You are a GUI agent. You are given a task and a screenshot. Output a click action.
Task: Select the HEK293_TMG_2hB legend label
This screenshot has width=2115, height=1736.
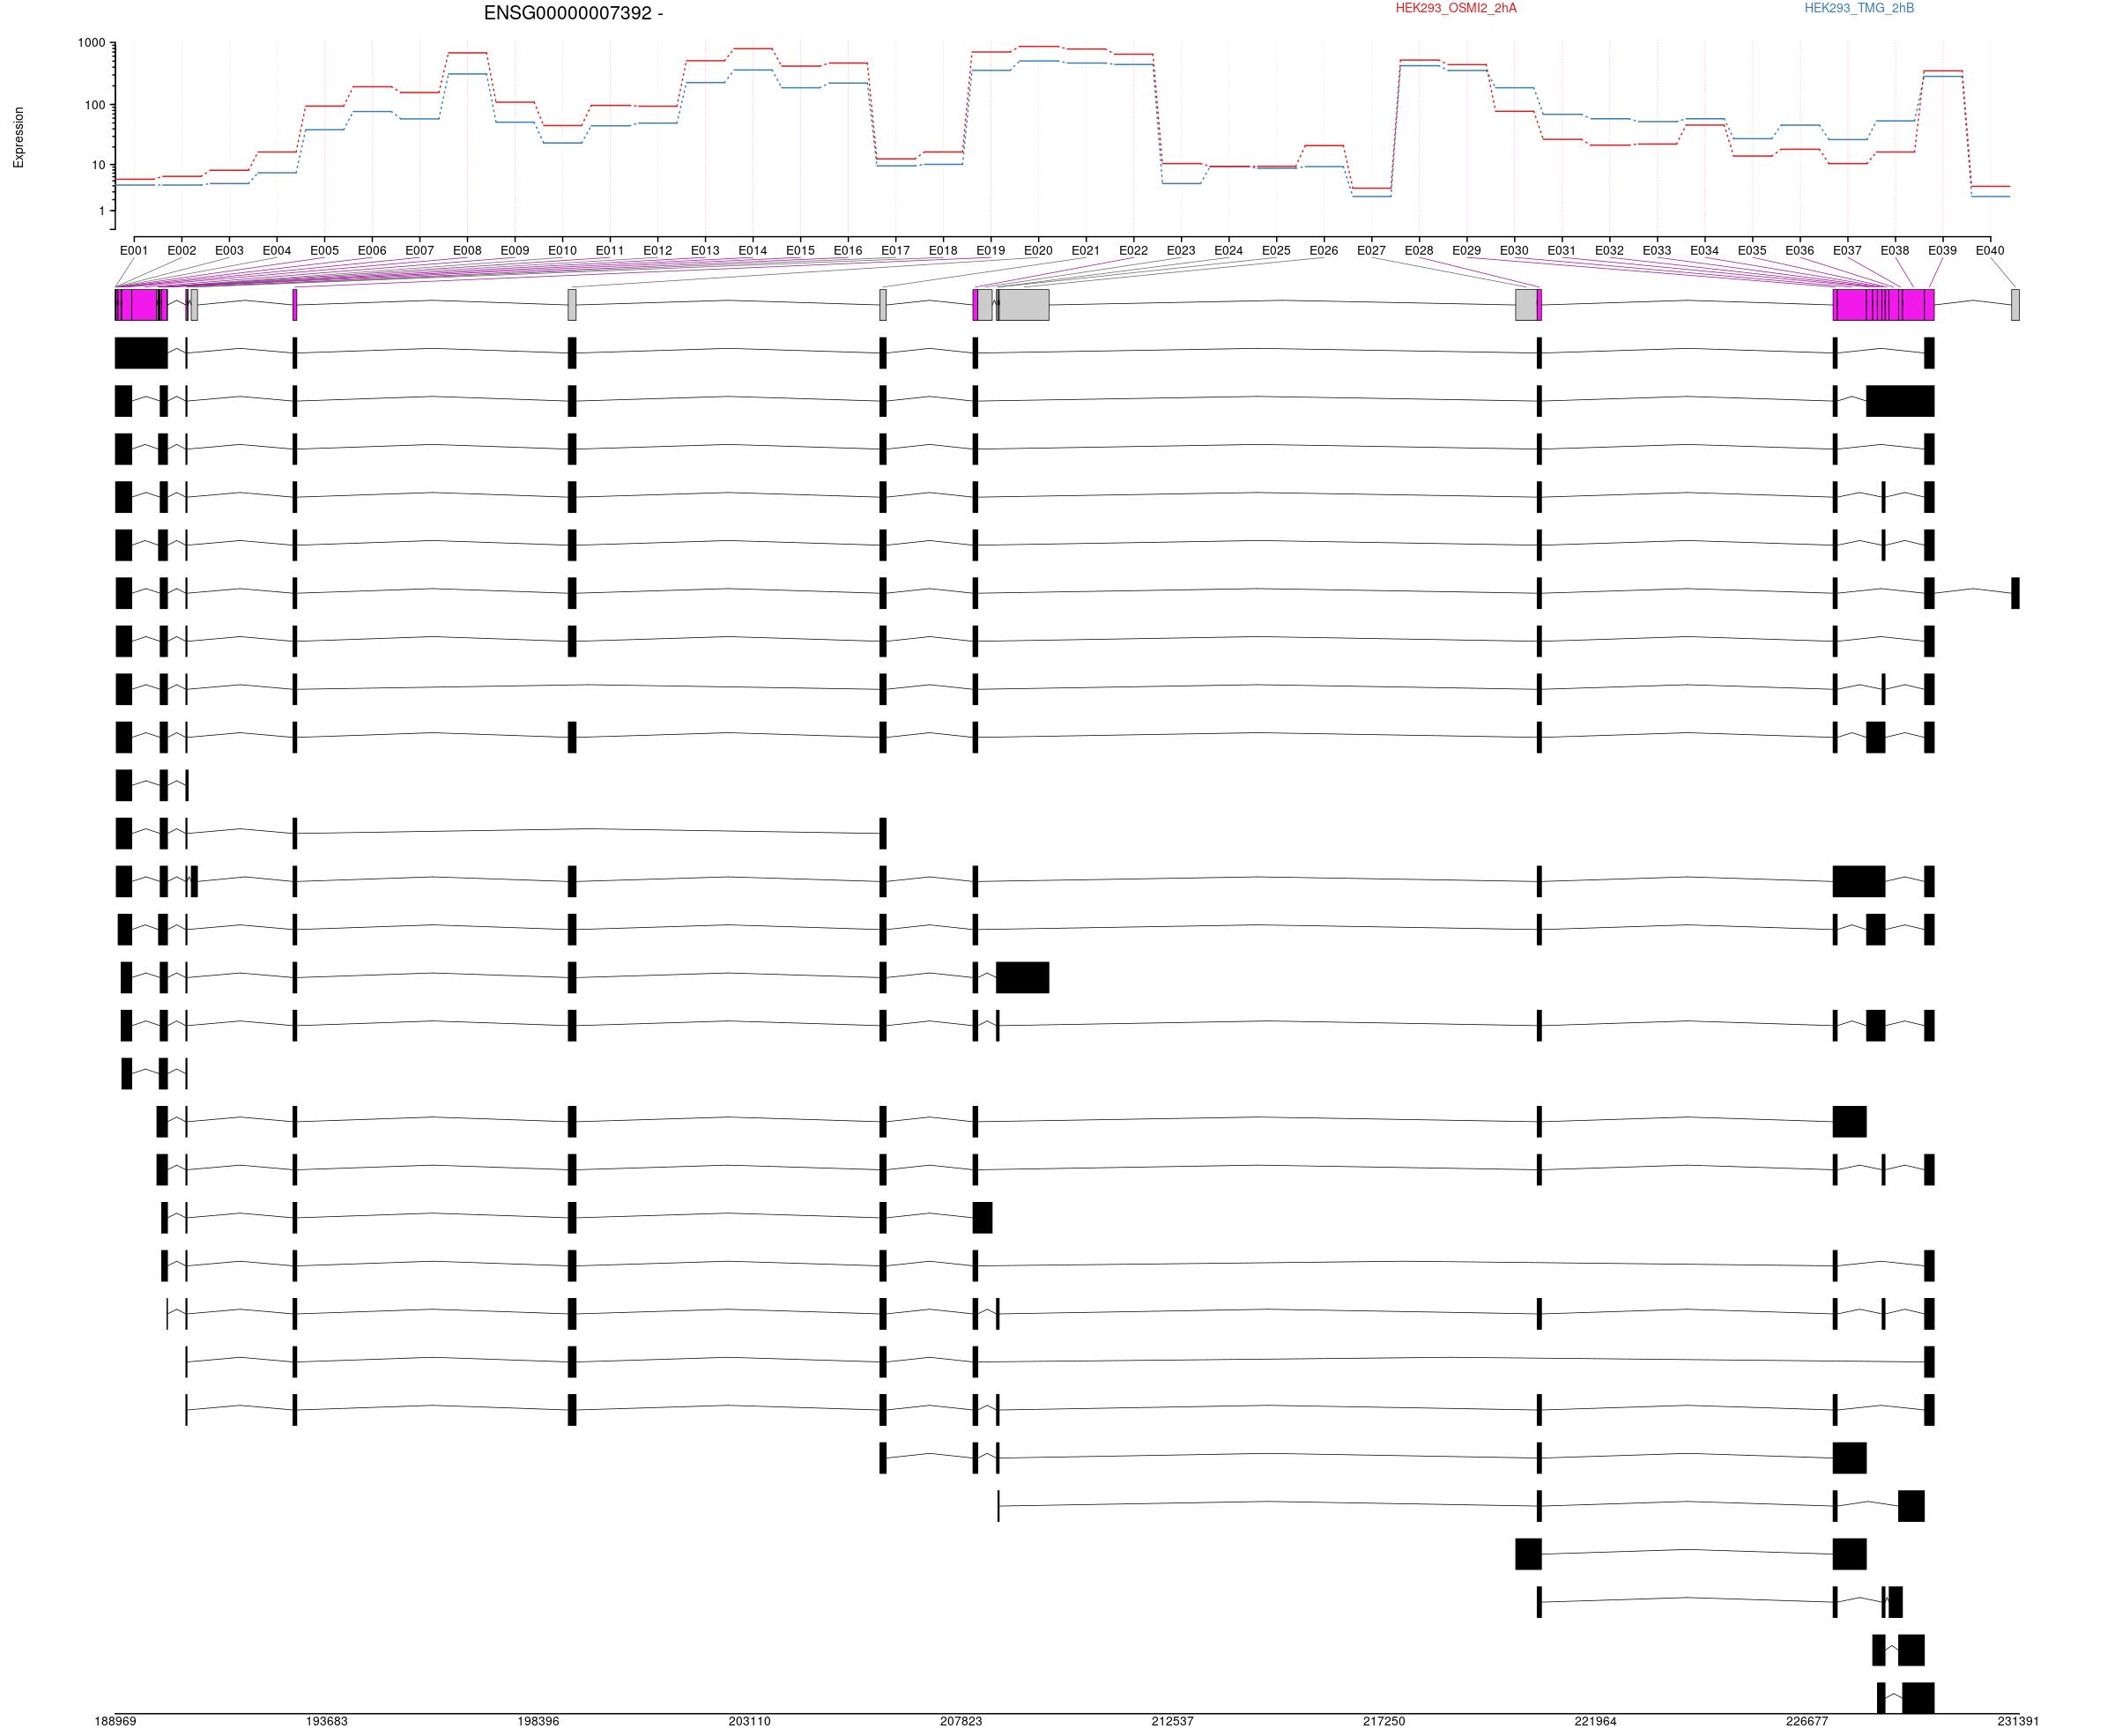1859,8
